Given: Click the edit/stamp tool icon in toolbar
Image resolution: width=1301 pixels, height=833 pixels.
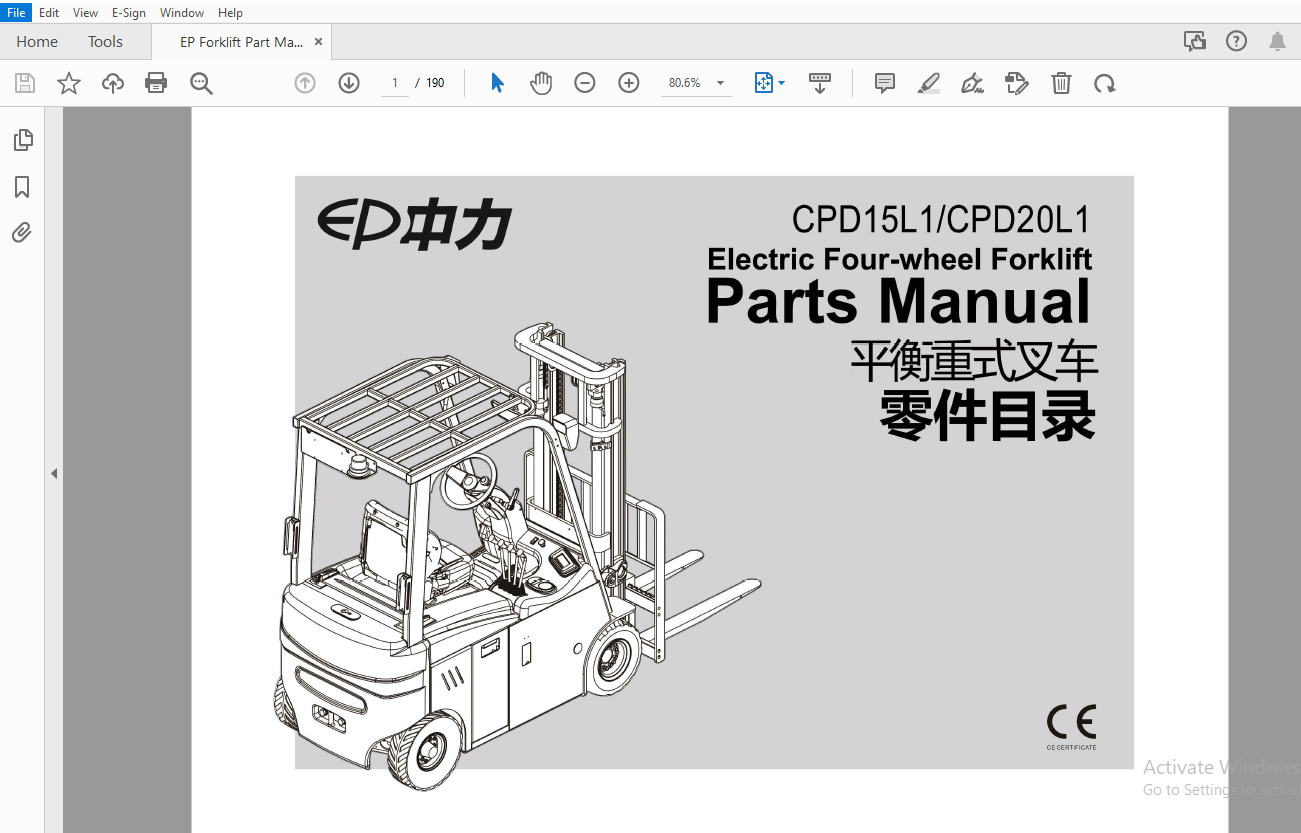Looking at the screenshot, I should click(x=1017, y=83).
